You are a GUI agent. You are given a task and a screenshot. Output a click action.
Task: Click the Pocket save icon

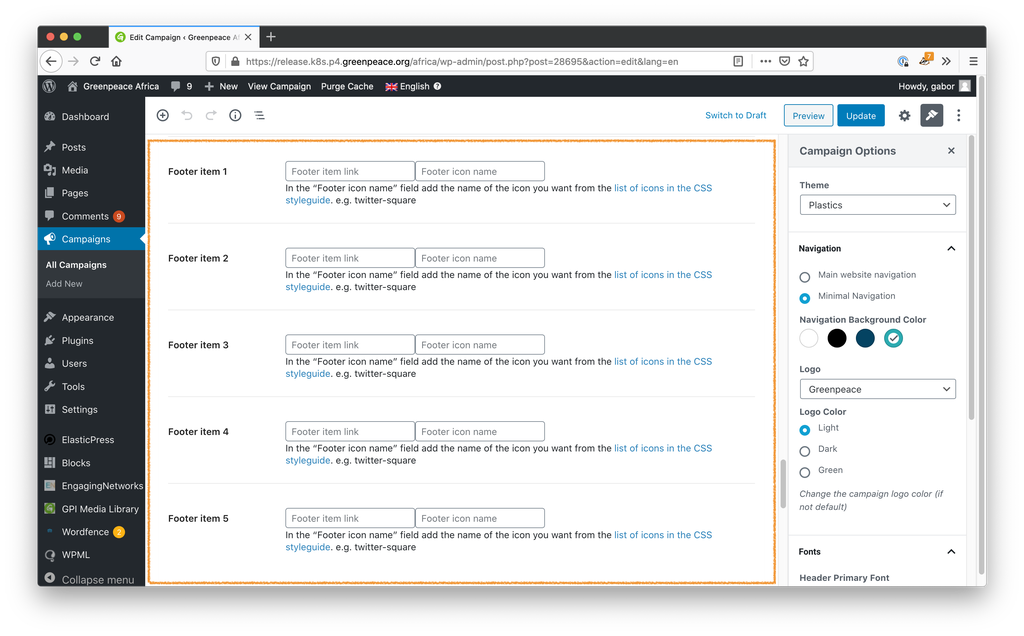coord(784,61)
